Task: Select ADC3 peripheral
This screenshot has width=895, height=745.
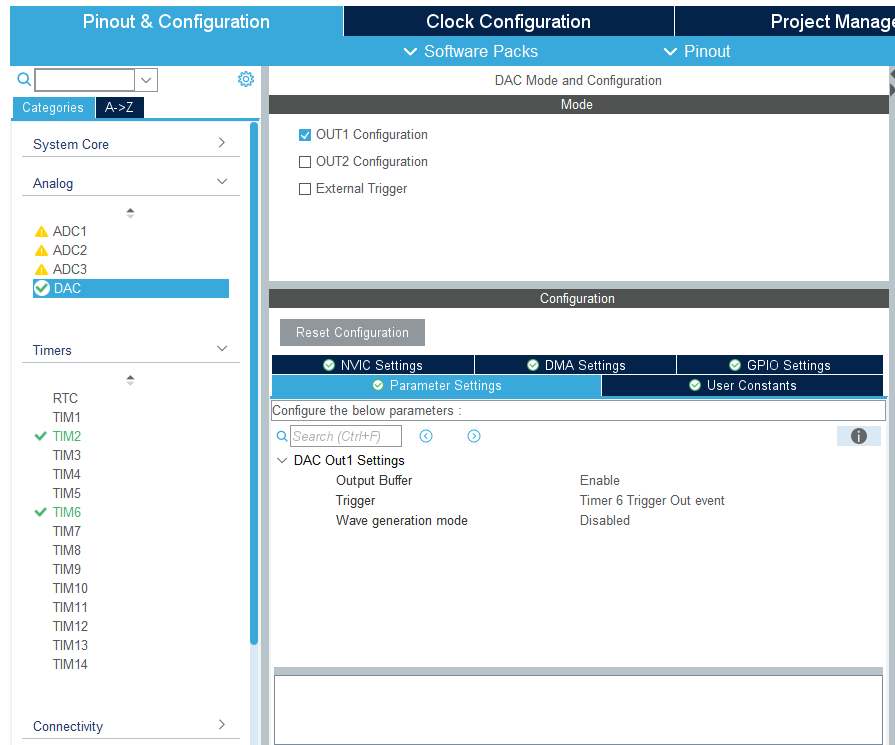Action: (x=70, y=269)
